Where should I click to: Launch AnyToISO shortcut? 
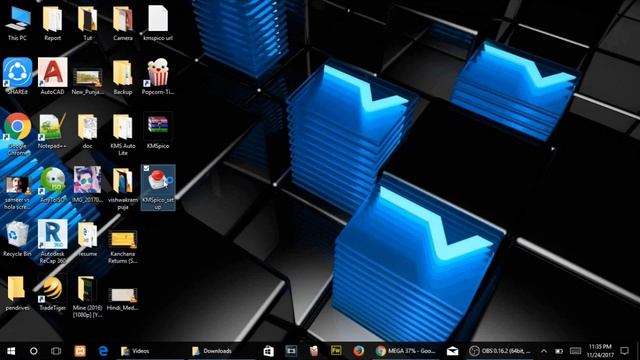(x=52, y=185)
